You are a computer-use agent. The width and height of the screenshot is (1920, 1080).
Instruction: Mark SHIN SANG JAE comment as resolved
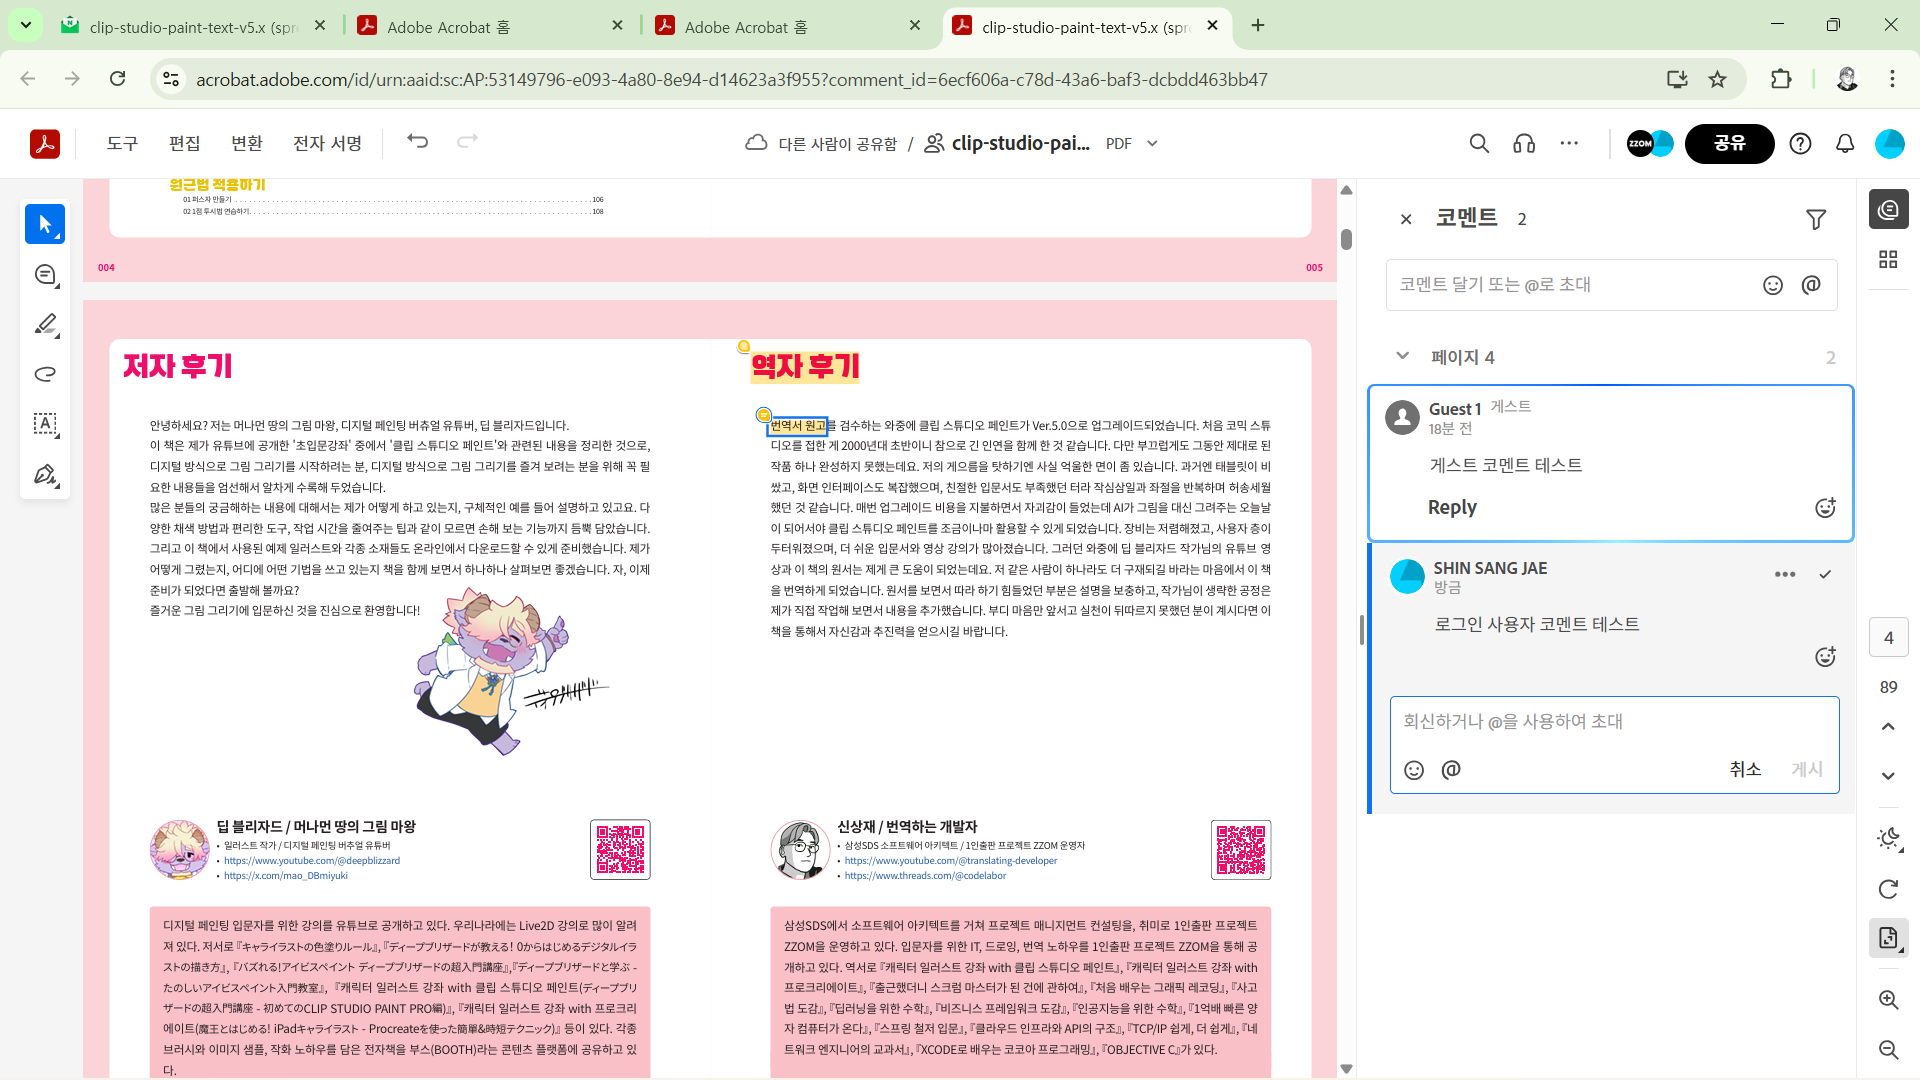click(1825, 574)
